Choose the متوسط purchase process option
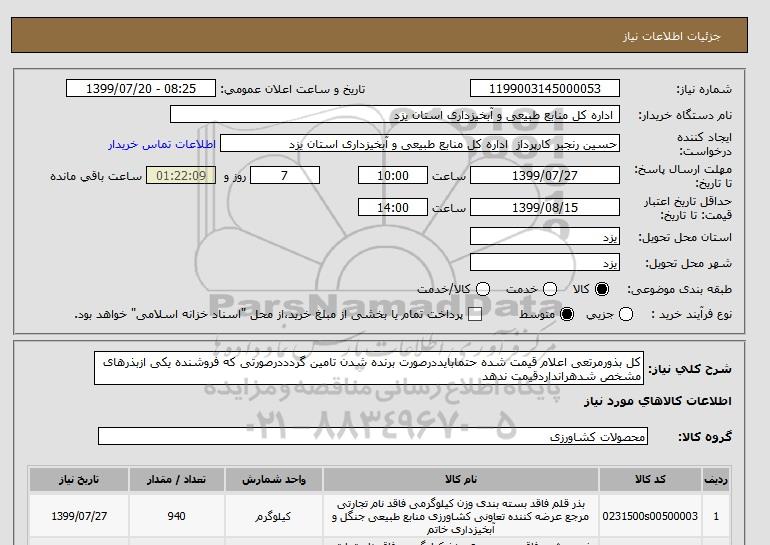 pyautogui.click(x=567, y=314)
